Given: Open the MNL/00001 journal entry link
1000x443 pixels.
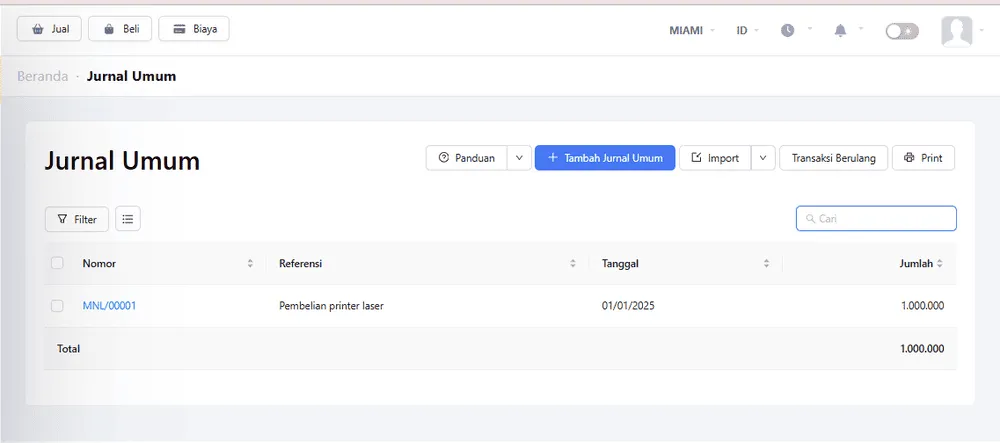Looking at the screenshot, I should [109, 306].
